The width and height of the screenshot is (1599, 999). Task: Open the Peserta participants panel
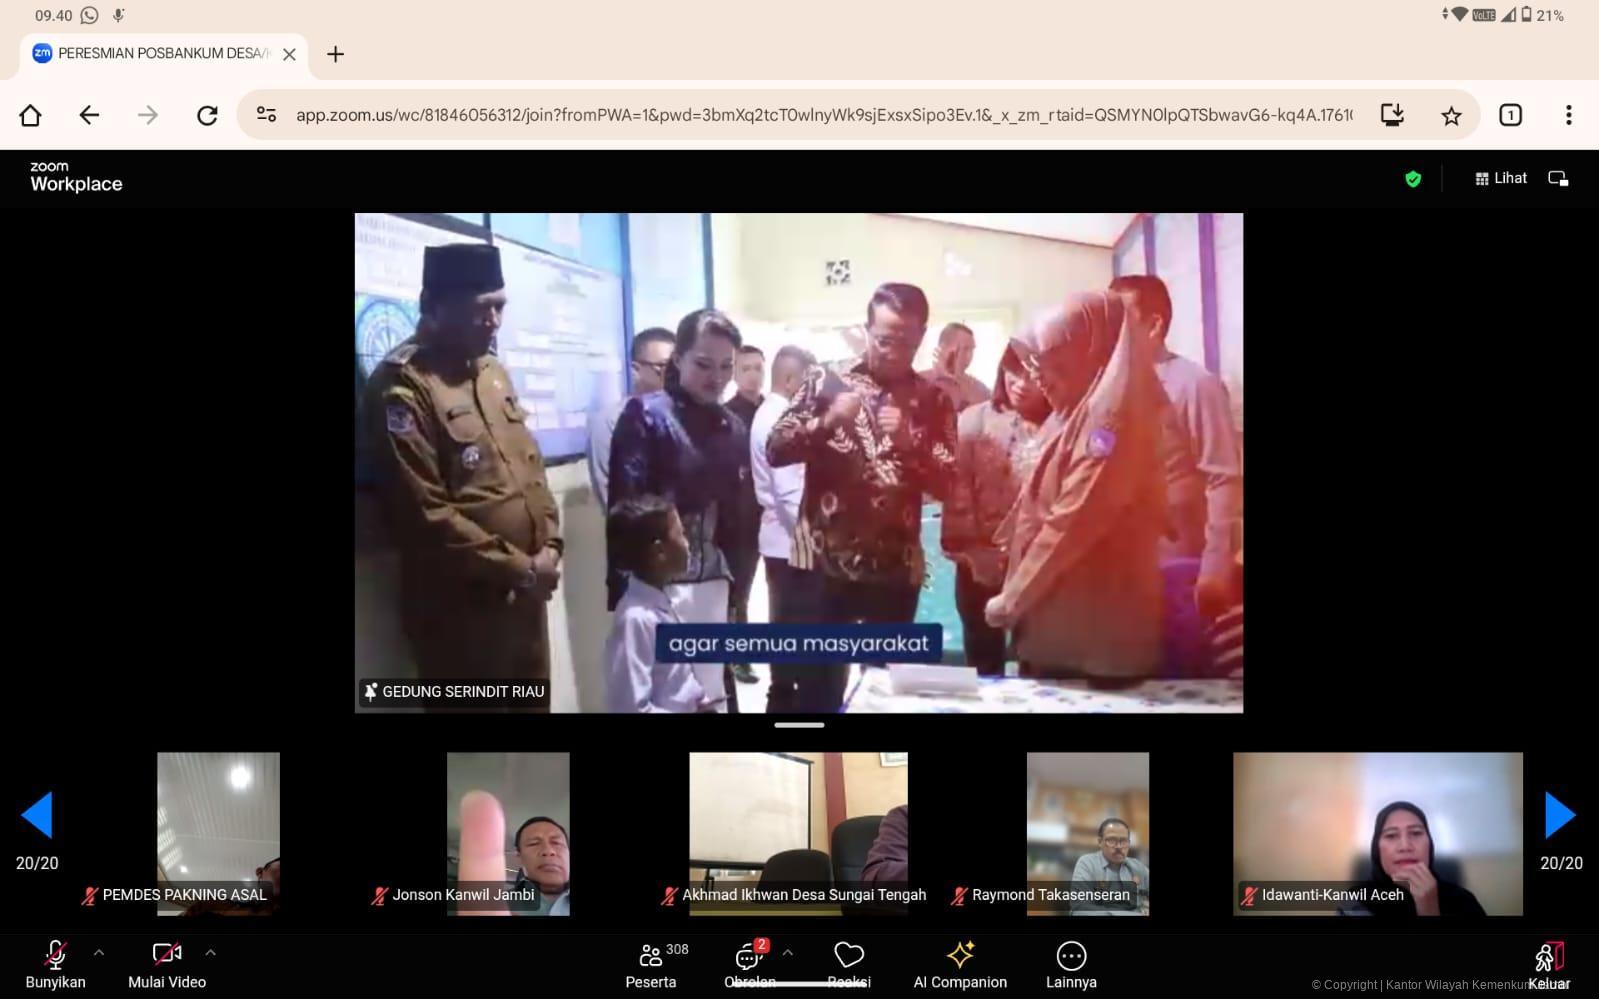tap(651, 964)
